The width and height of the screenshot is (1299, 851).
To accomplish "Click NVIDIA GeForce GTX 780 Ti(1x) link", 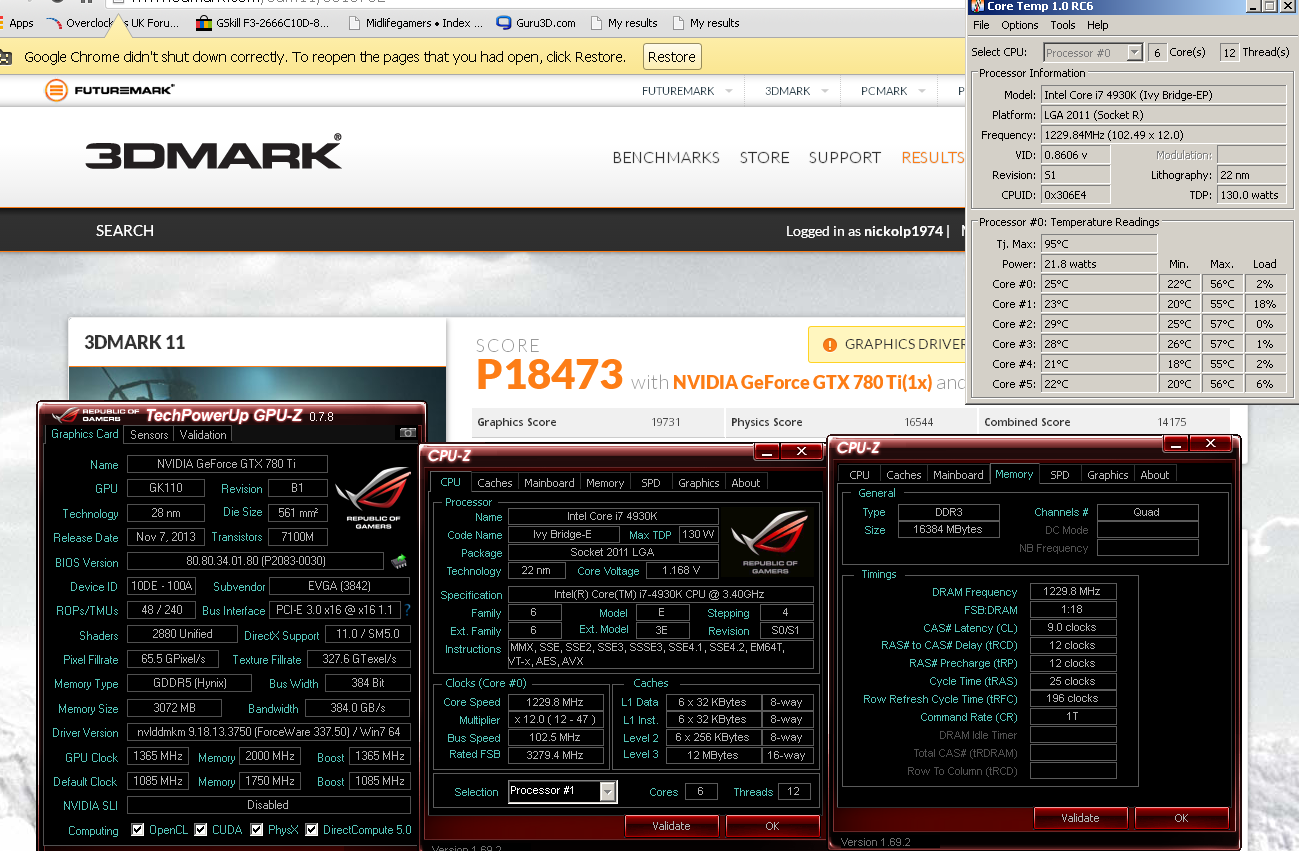I will click(x=802, y=382).
